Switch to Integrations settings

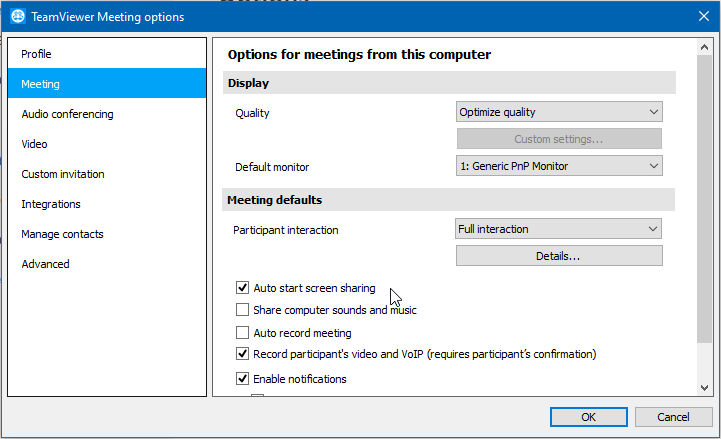107,204
